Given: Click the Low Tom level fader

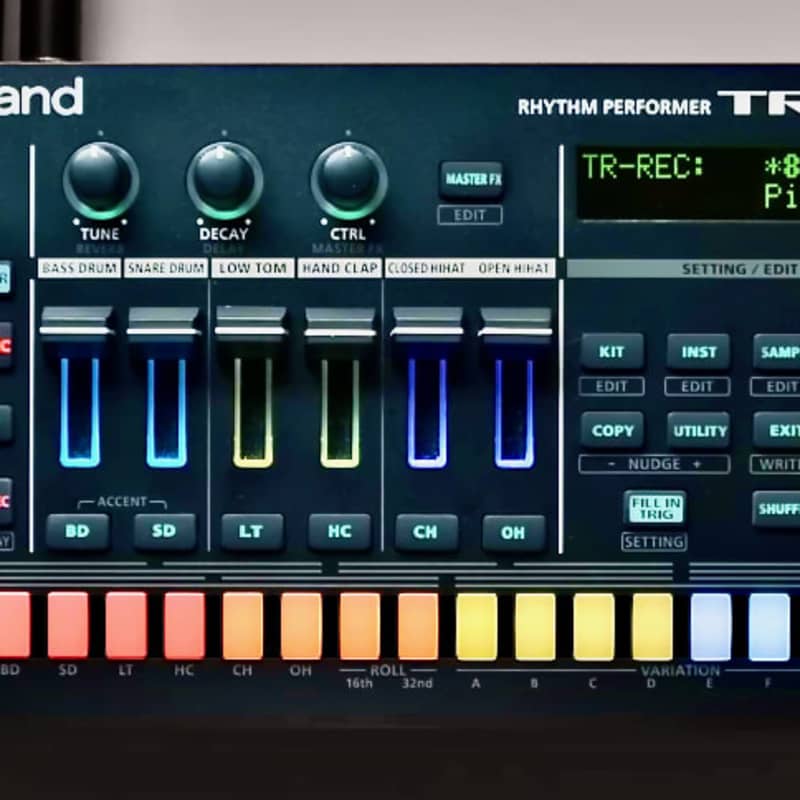Looking at the screenshot, I should pyautogui.click(x=251, y=323).
